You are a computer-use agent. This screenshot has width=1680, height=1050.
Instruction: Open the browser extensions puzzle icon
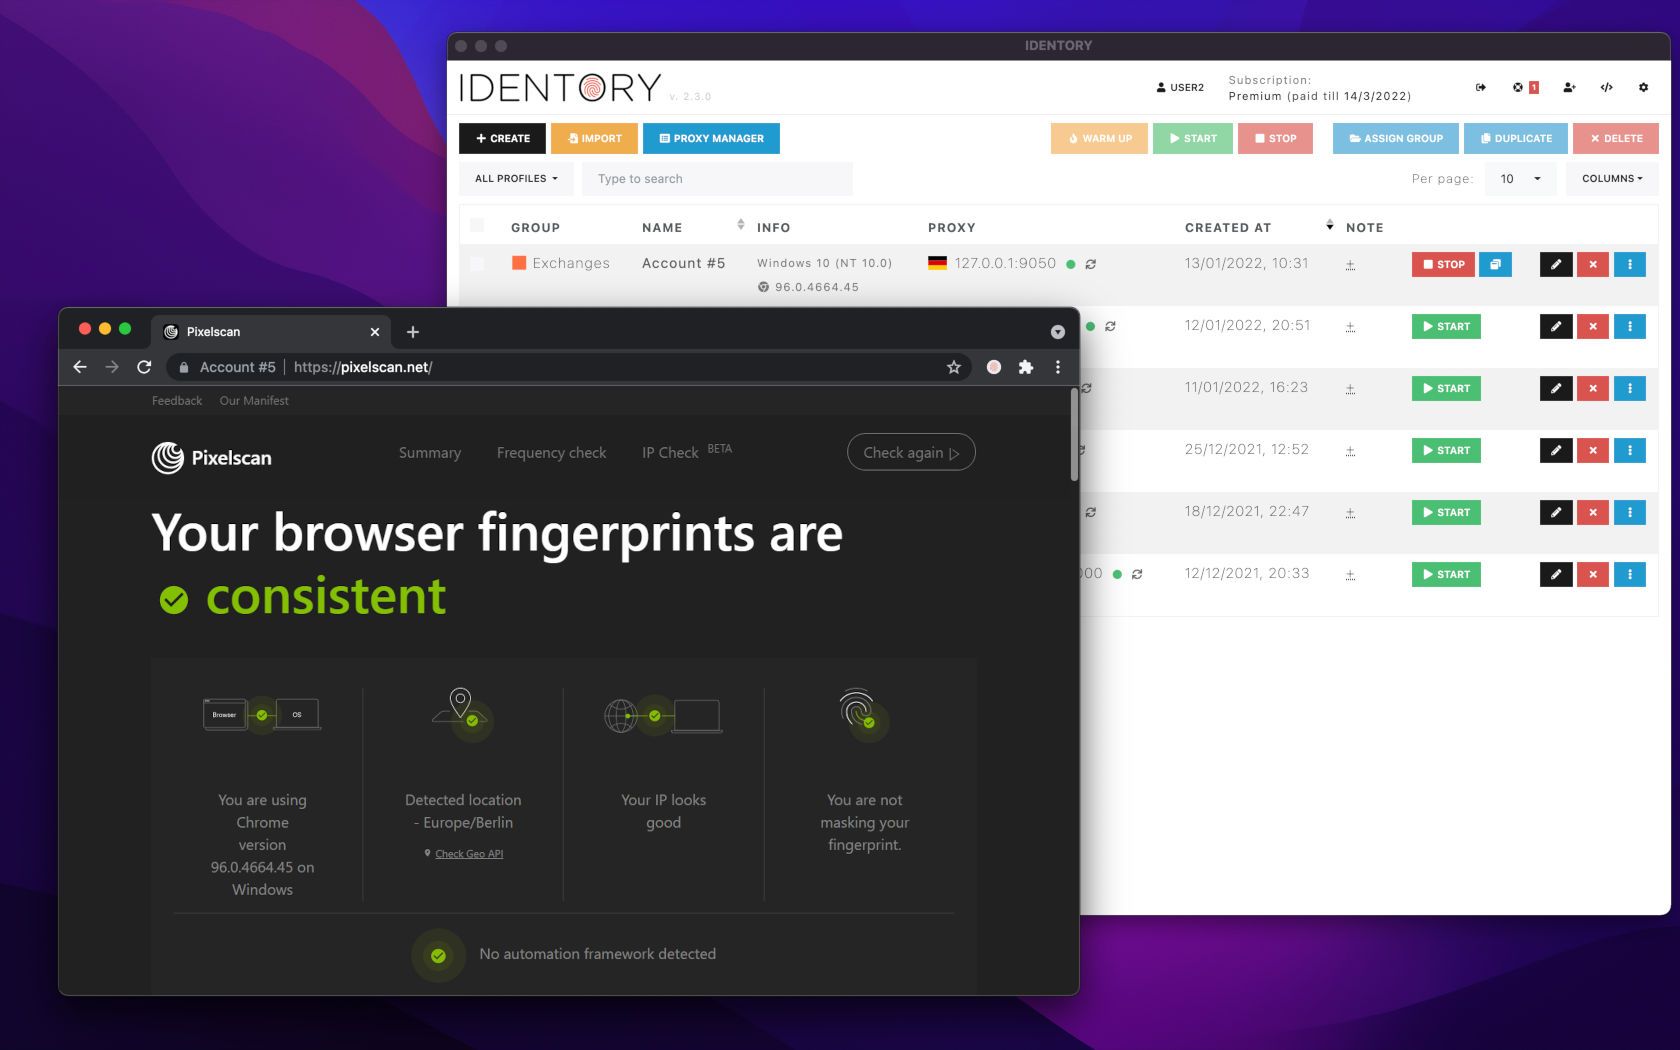coord(1025,367)
